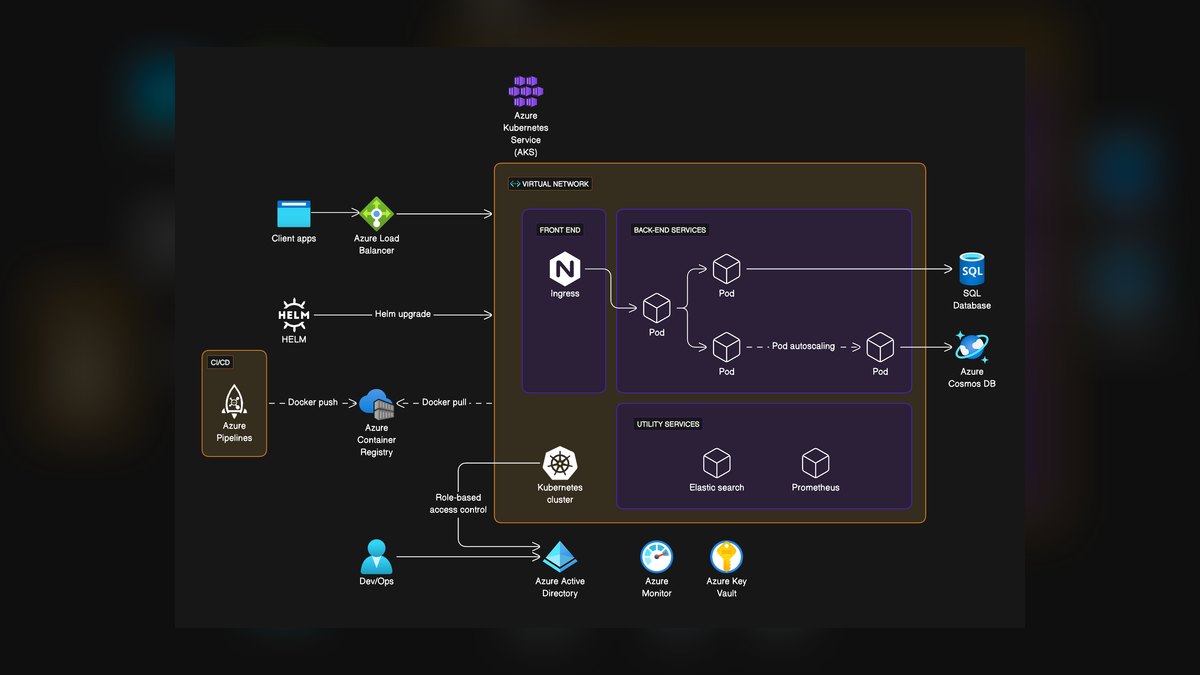The height and width of the screenshot is (675, 1200).
Task: Click the Azure Key Vault key icon
Action: 727,556
